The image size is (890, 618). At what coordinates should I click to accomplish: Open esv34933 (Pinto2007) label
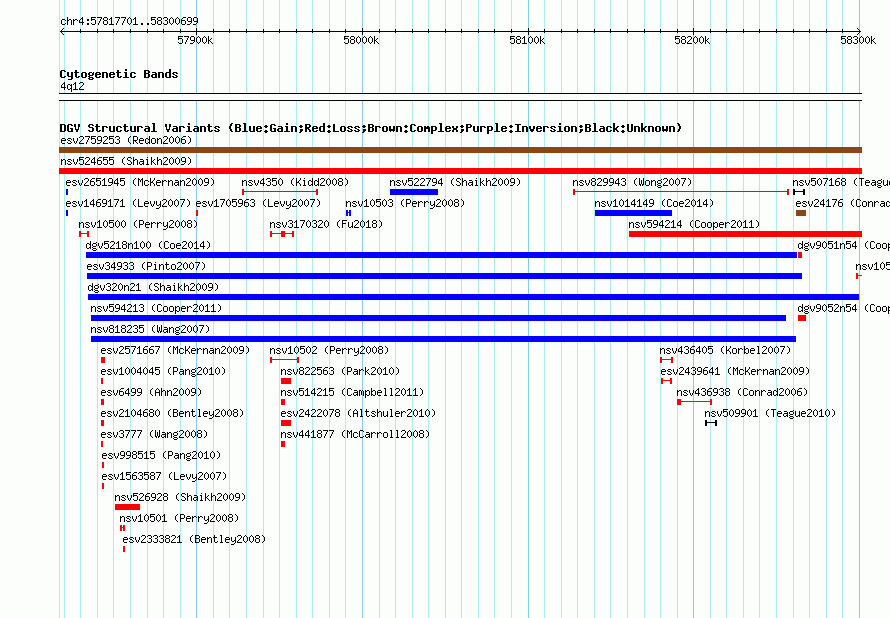click(146, 266)
